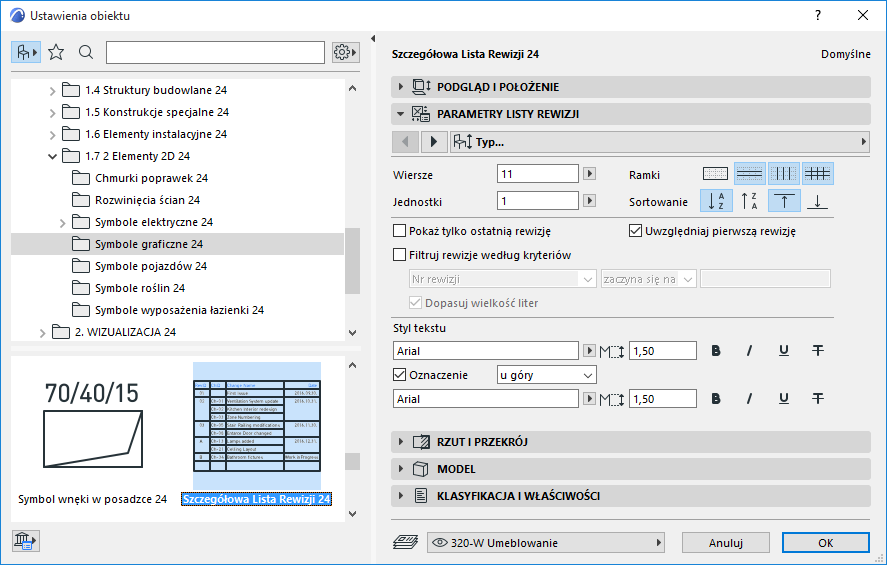
Task: Select Symbole pojazdów 24 folder
Action: click(150, 266)
